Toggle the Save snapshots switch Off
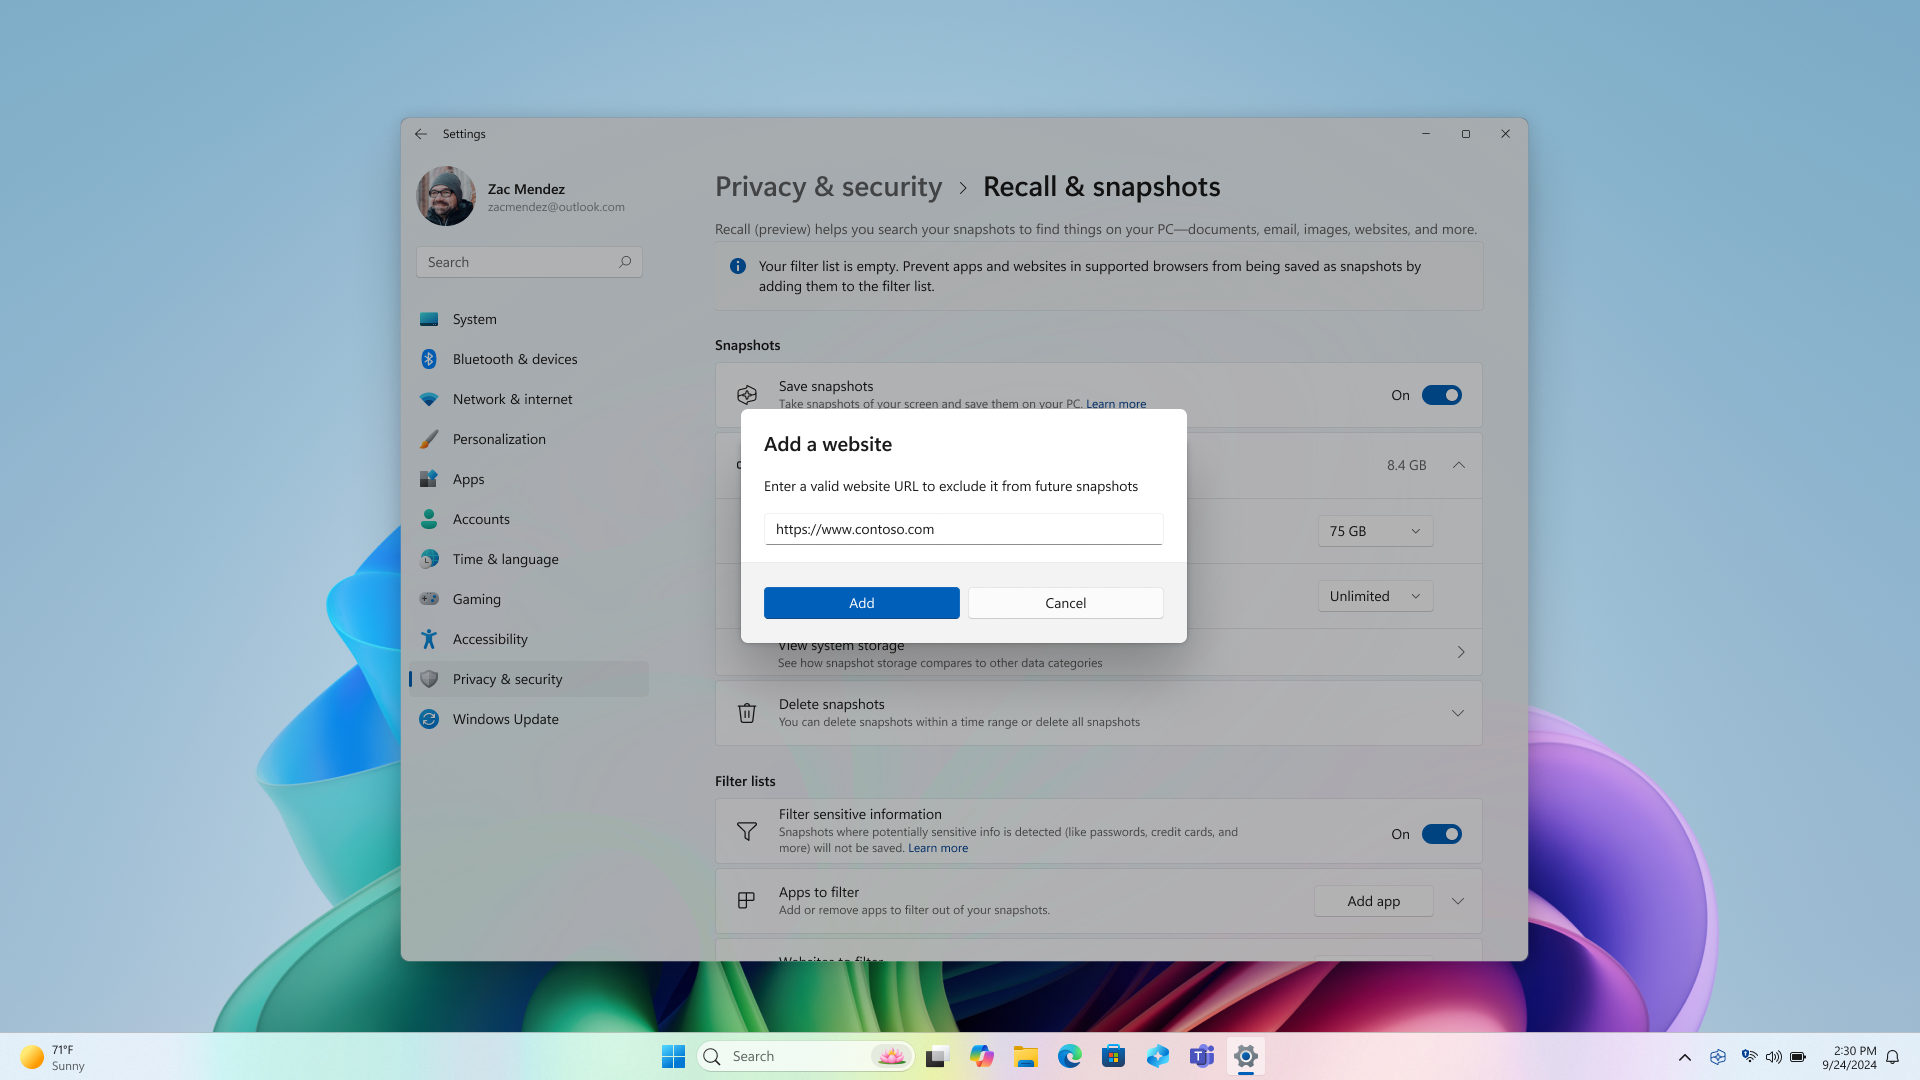 pos(1441,394)
